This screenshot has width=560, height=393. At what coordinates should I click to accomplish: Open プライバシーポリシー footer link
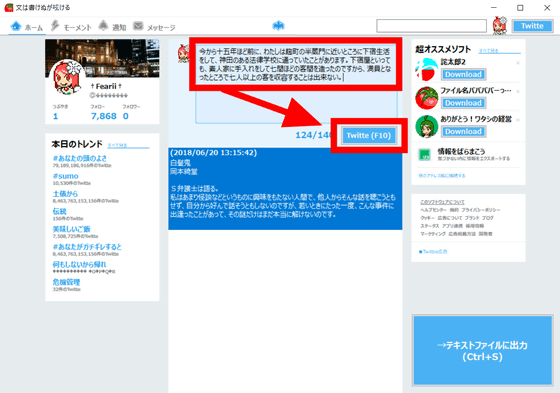481,210
